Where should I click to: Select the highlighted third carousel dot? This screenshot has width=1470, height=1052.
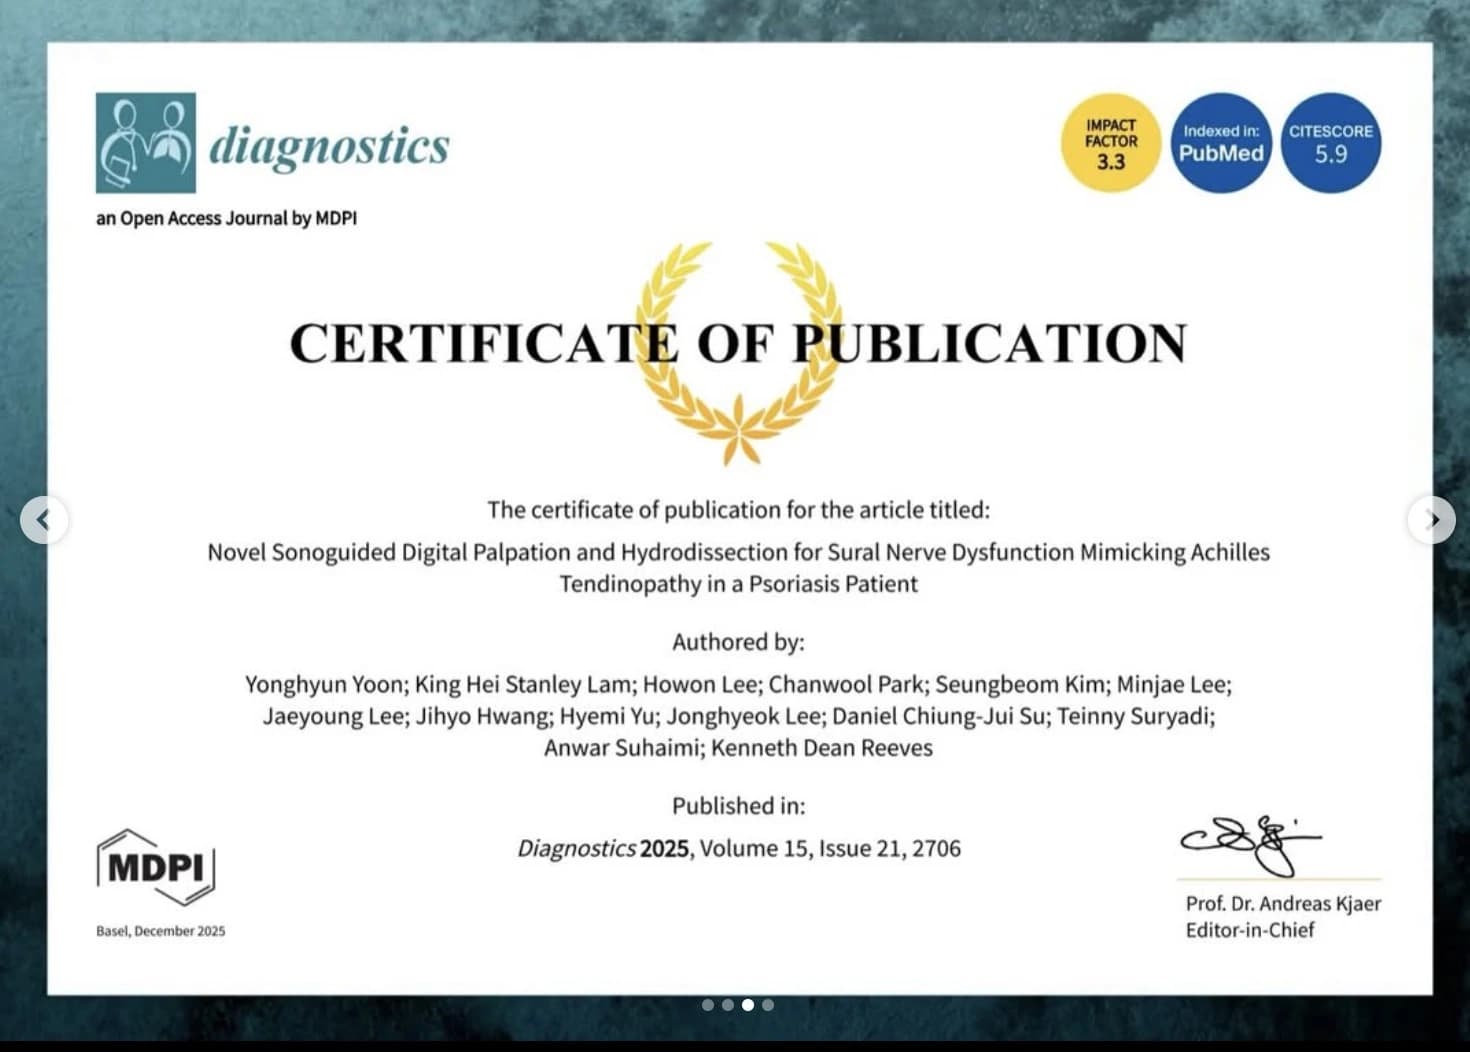click(748, 1005)
